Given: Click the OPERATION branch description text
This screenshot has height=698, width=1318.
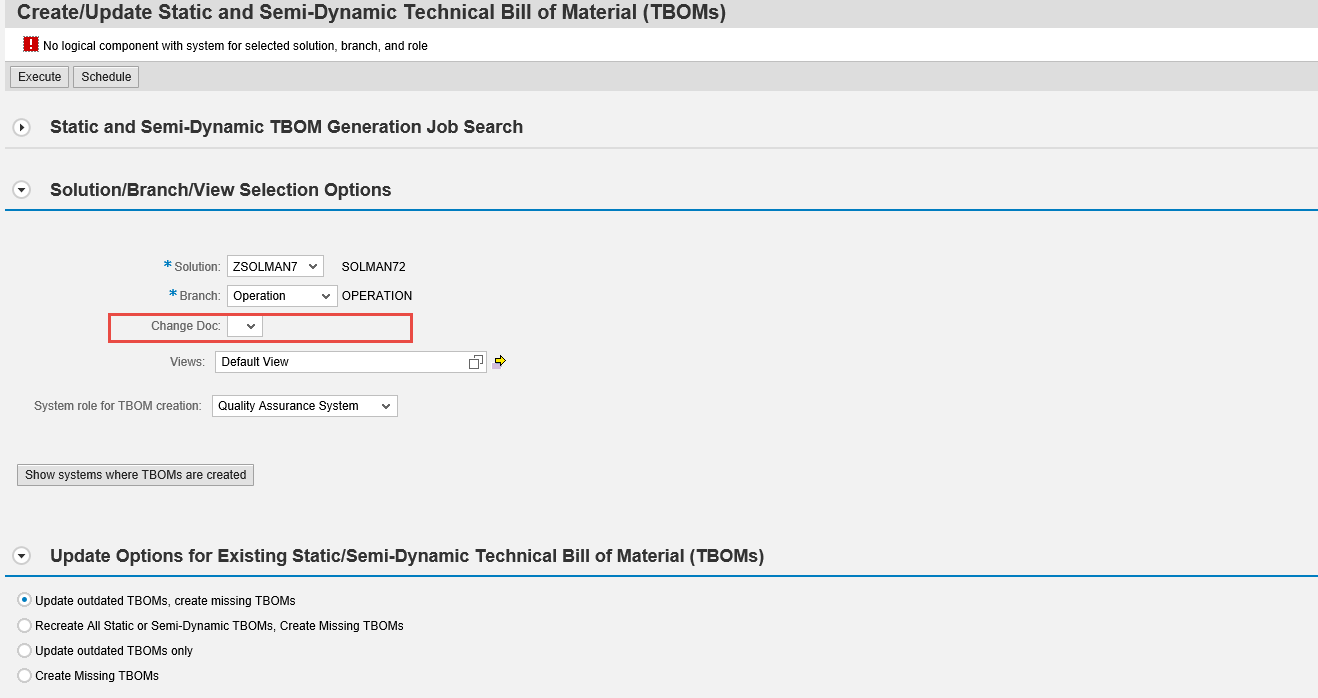Looking at the screenshot, I should 377,296.
